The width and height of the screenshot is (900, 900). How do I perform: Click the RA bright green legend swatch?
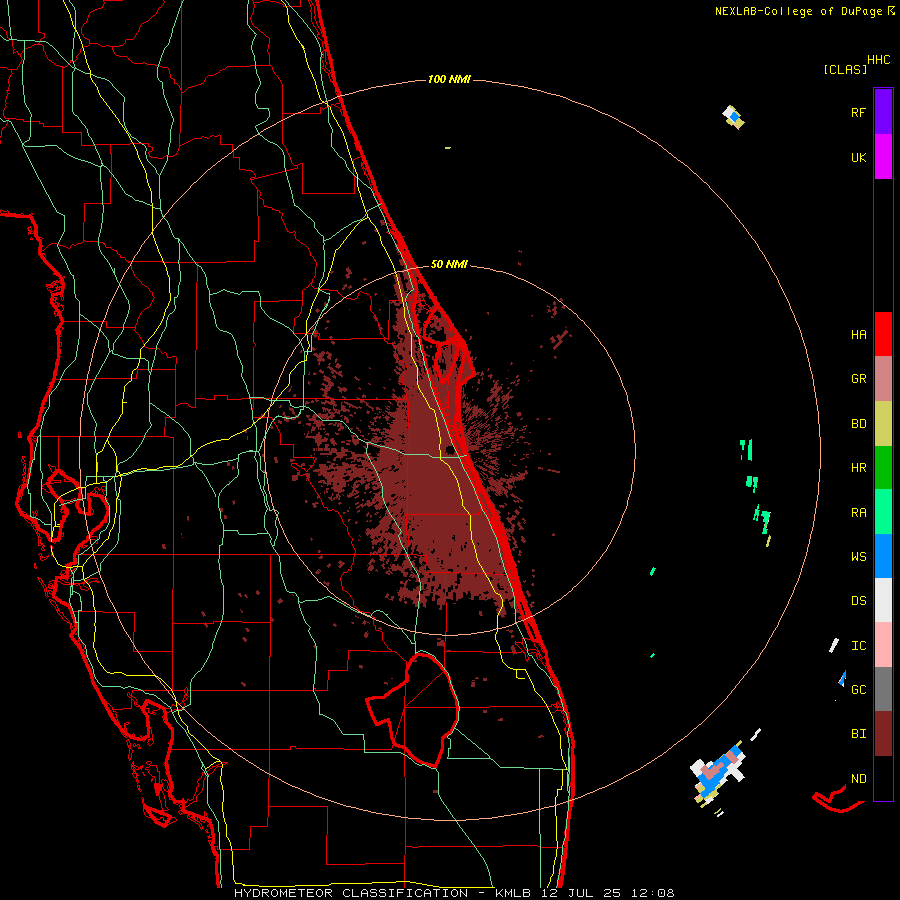point(883,512)
